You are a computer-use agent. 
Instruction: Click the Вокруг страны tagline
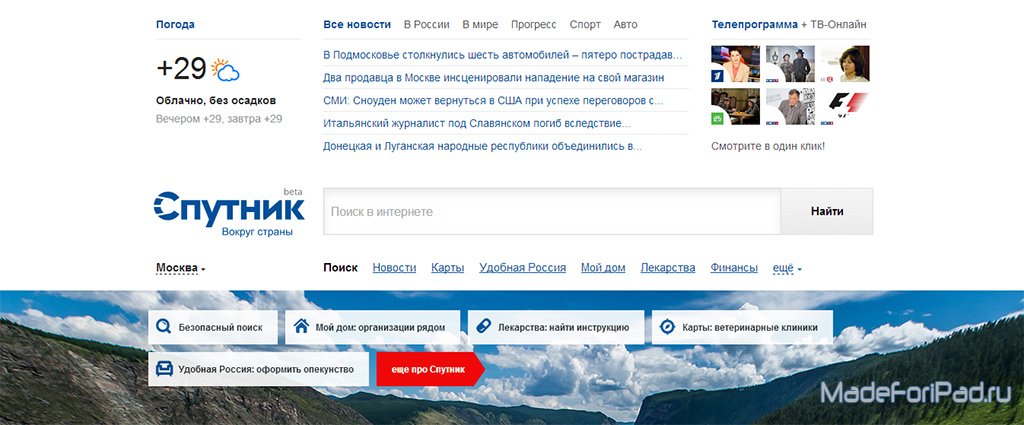[x=257, y=232]
